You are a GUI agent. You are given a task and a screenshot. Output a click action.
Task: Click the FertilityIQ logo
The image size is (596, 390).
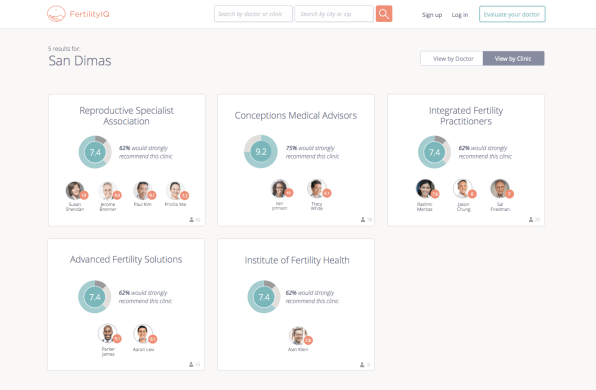(78, 14)
